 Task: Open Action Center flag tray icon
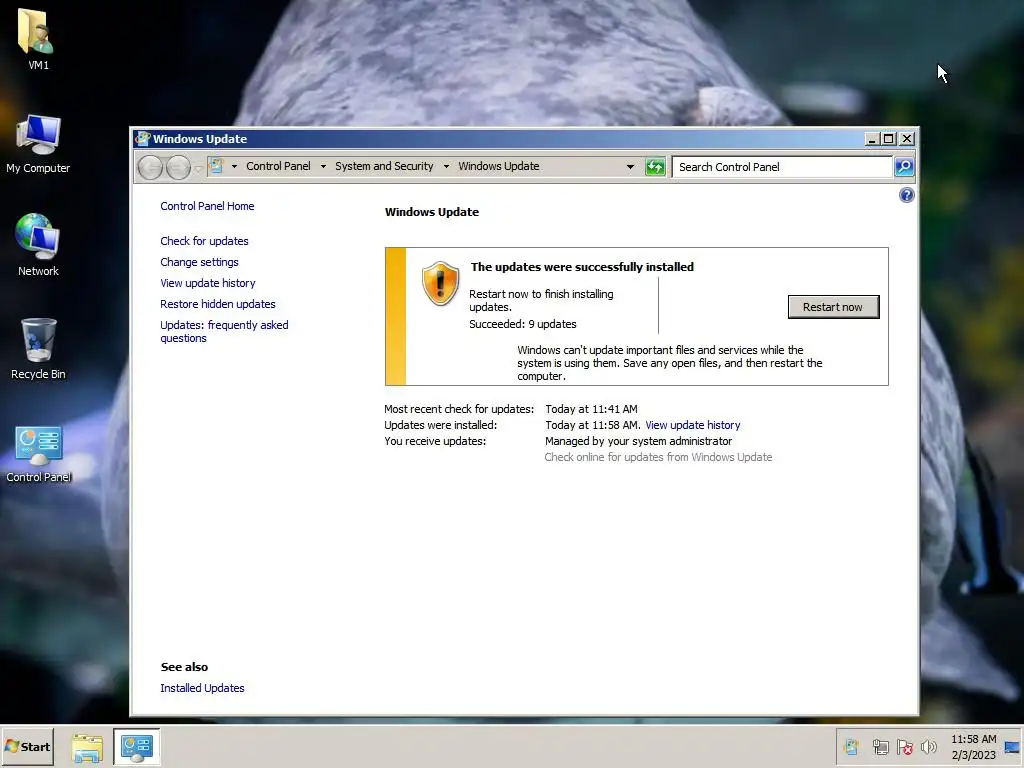pyautogui.click(x=904, y=746)
